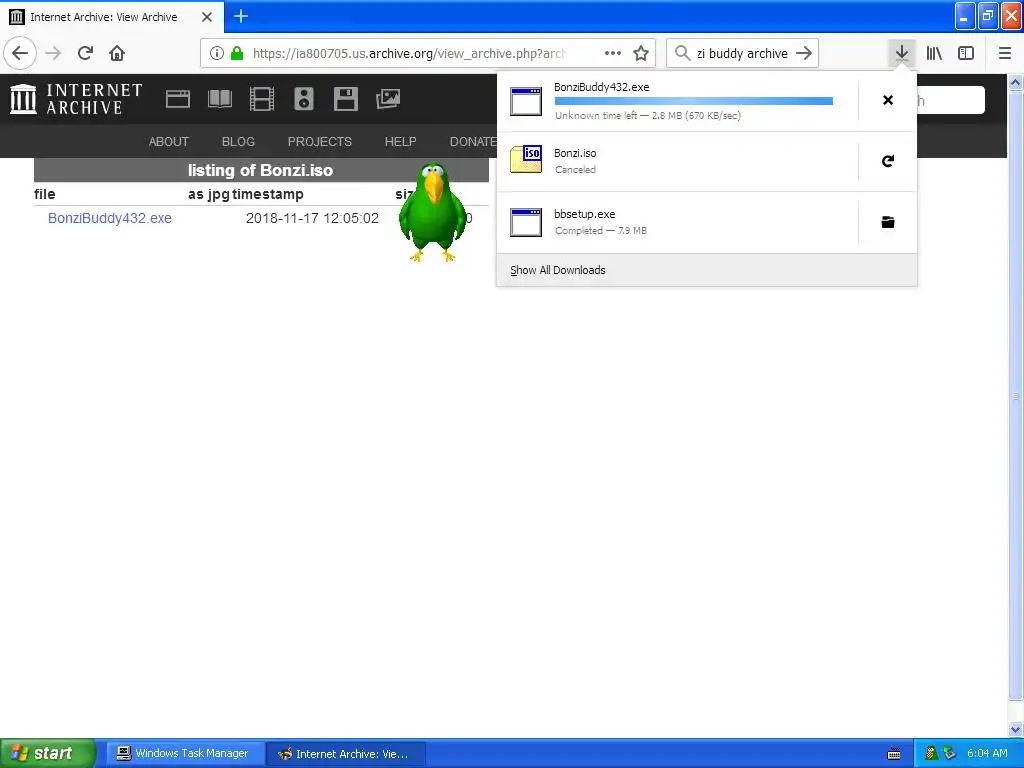Click the 'listing of Bonzi.iso' header

coord(261,170)
